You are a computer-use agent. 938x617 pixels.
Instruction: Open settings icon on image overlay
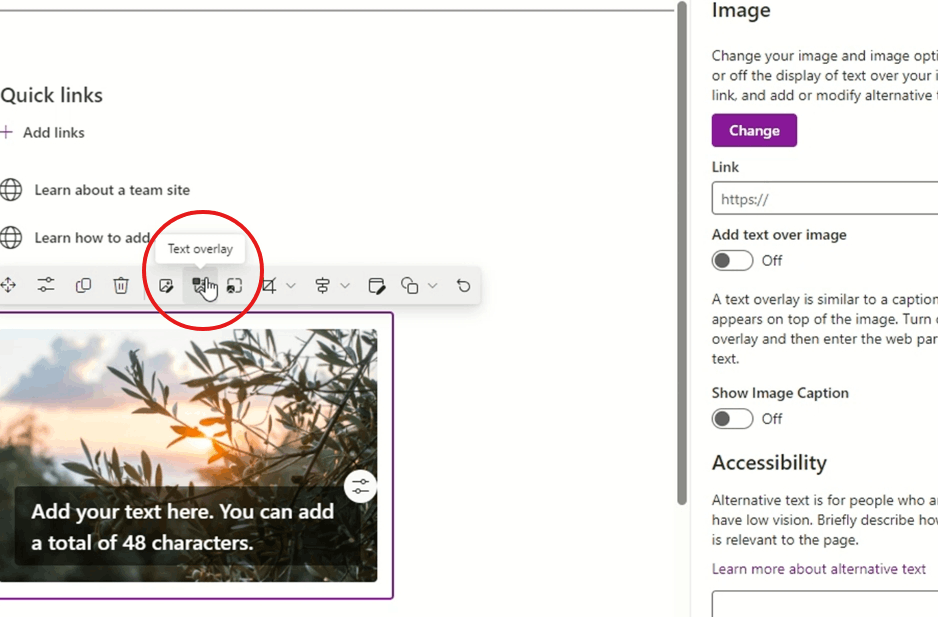click(x=360, y=487)
